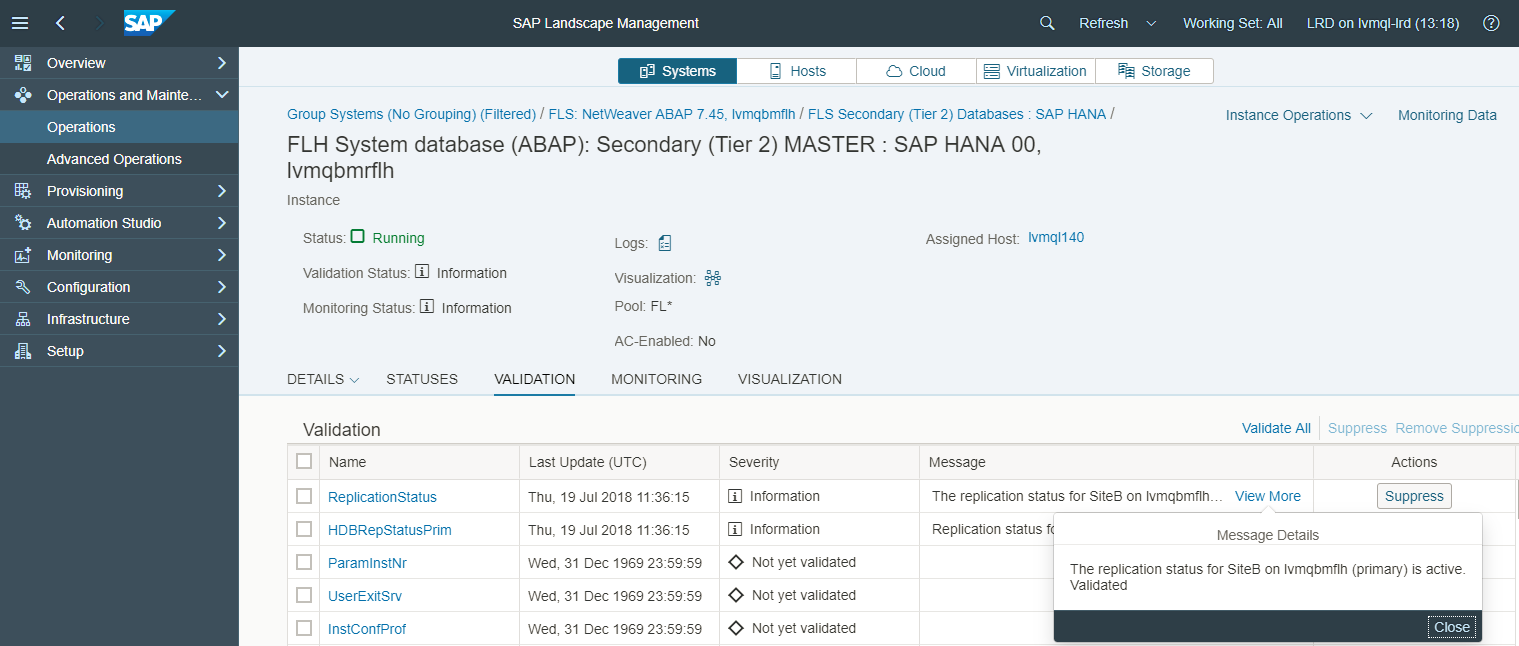
Task: Click the search magnifier icon
Action: [x=1047, y=23]
